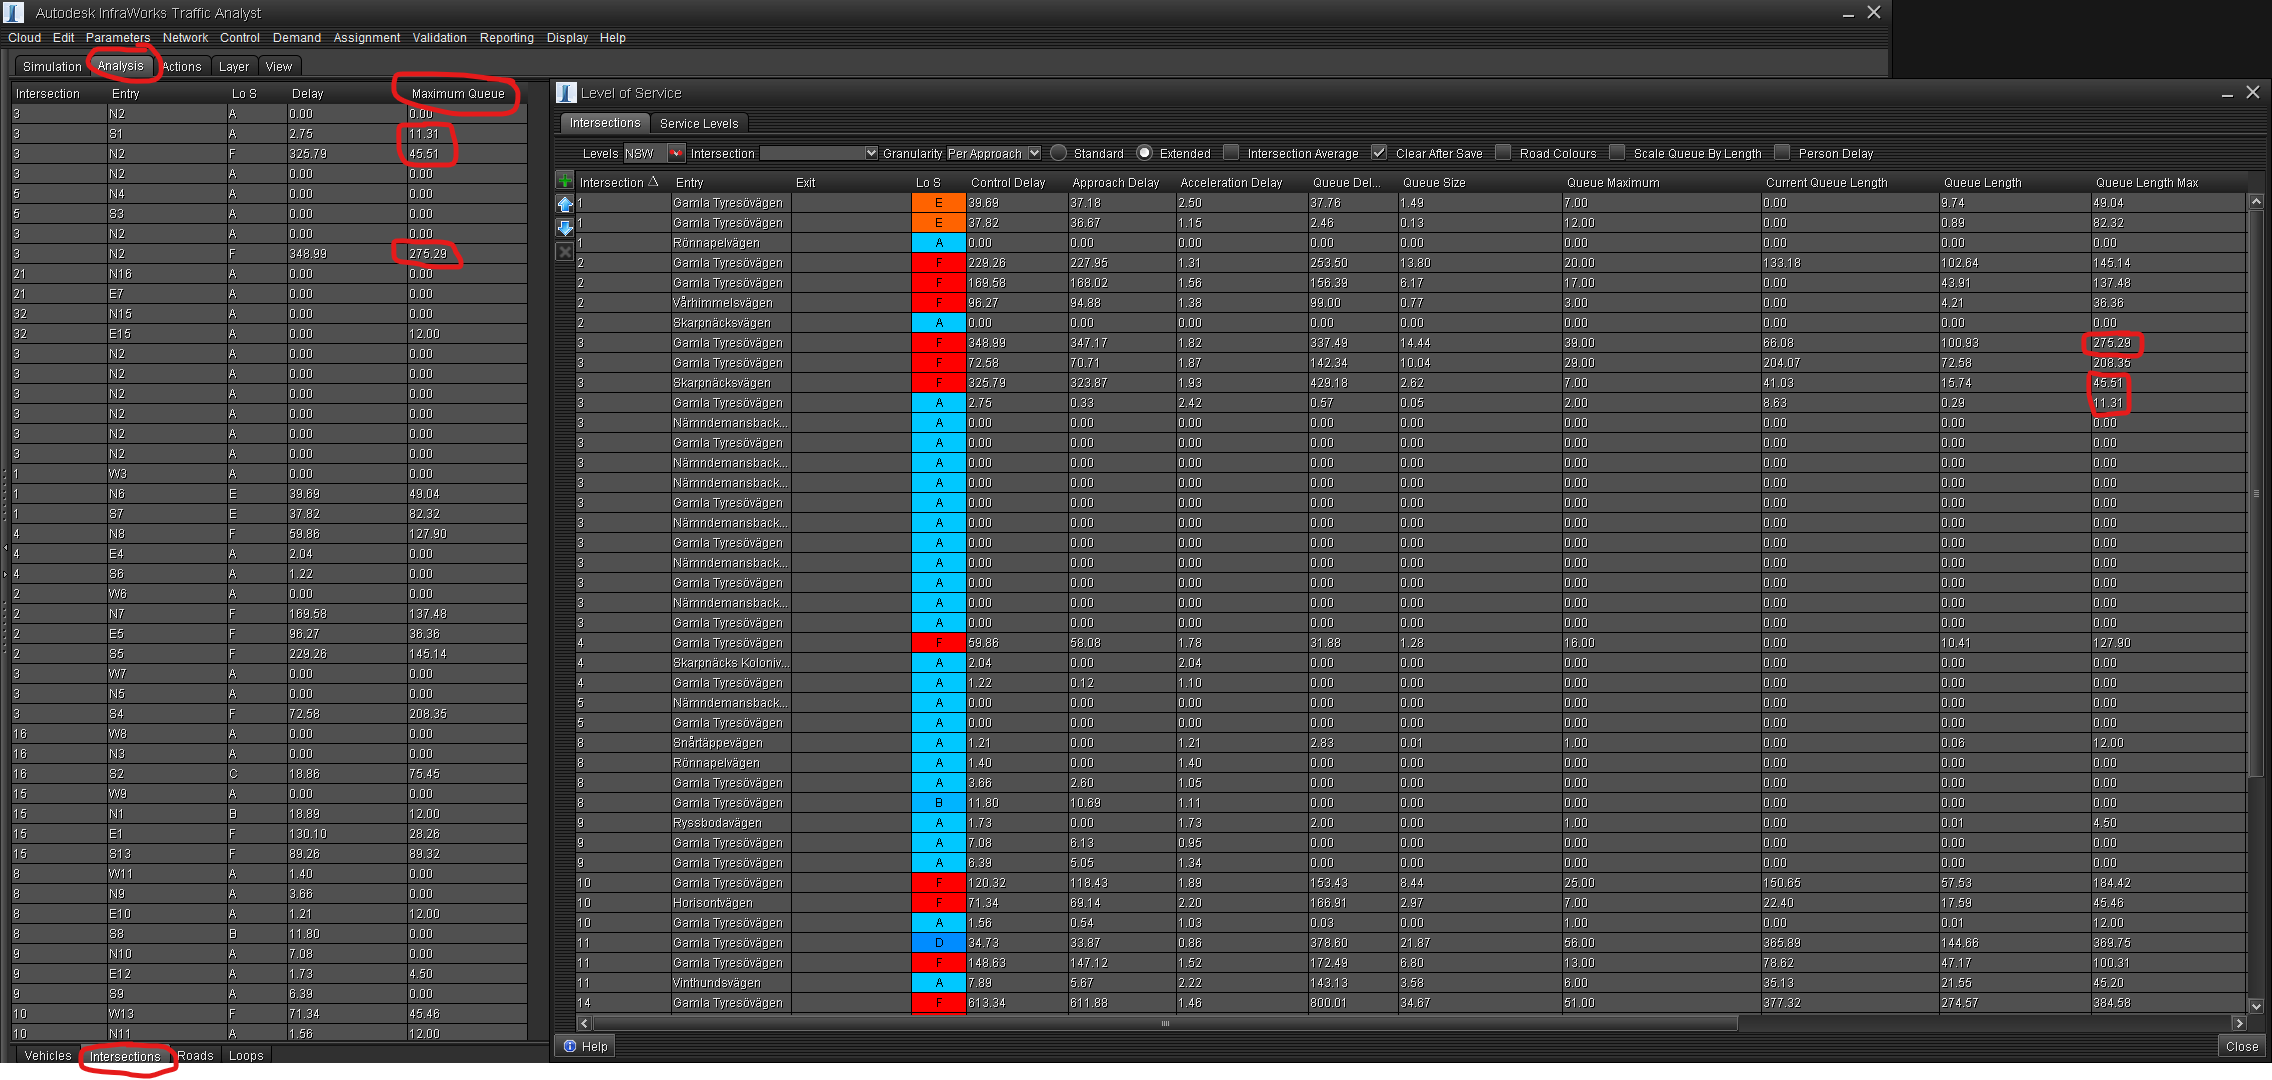Select the Standard radio button
This screenshot has height=1080, width=2272.
[x=1059, y=153]
